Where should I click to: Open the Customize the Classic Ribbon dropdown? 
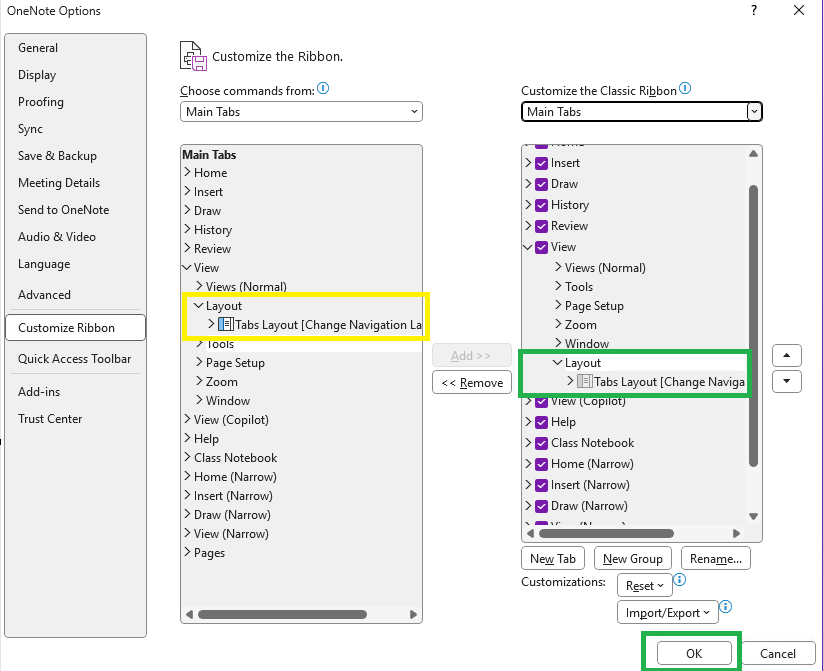[642, 111]
